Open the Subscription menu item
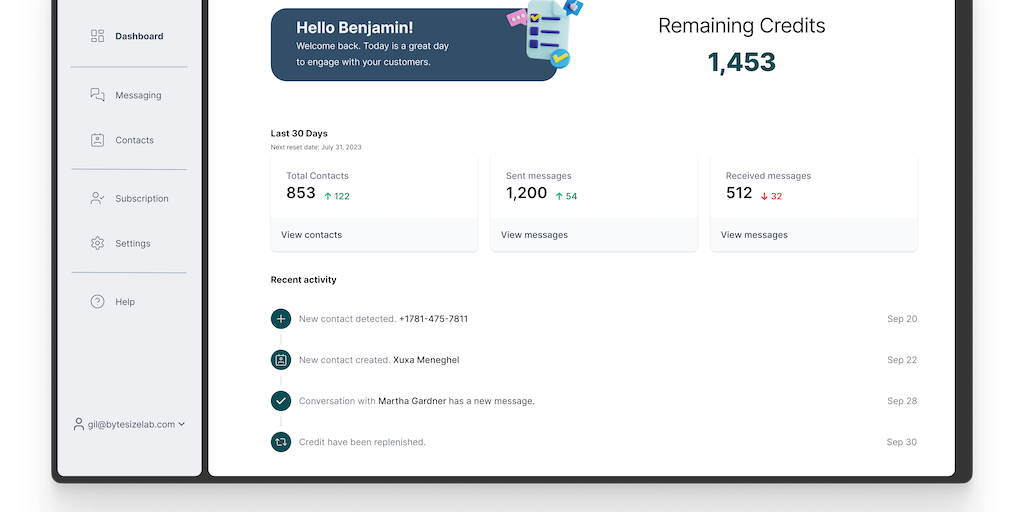Viewport: 1024px width, 512px height. coord(141,198)
